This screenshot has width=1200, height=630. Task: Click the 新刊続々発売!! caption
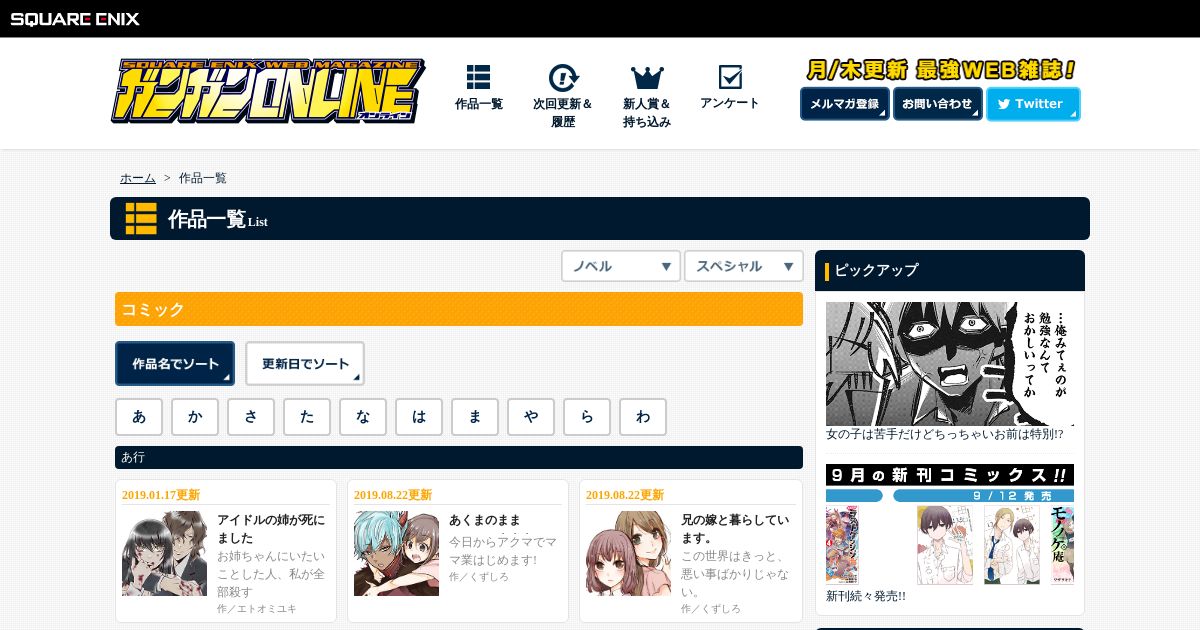tap(866, 596)
